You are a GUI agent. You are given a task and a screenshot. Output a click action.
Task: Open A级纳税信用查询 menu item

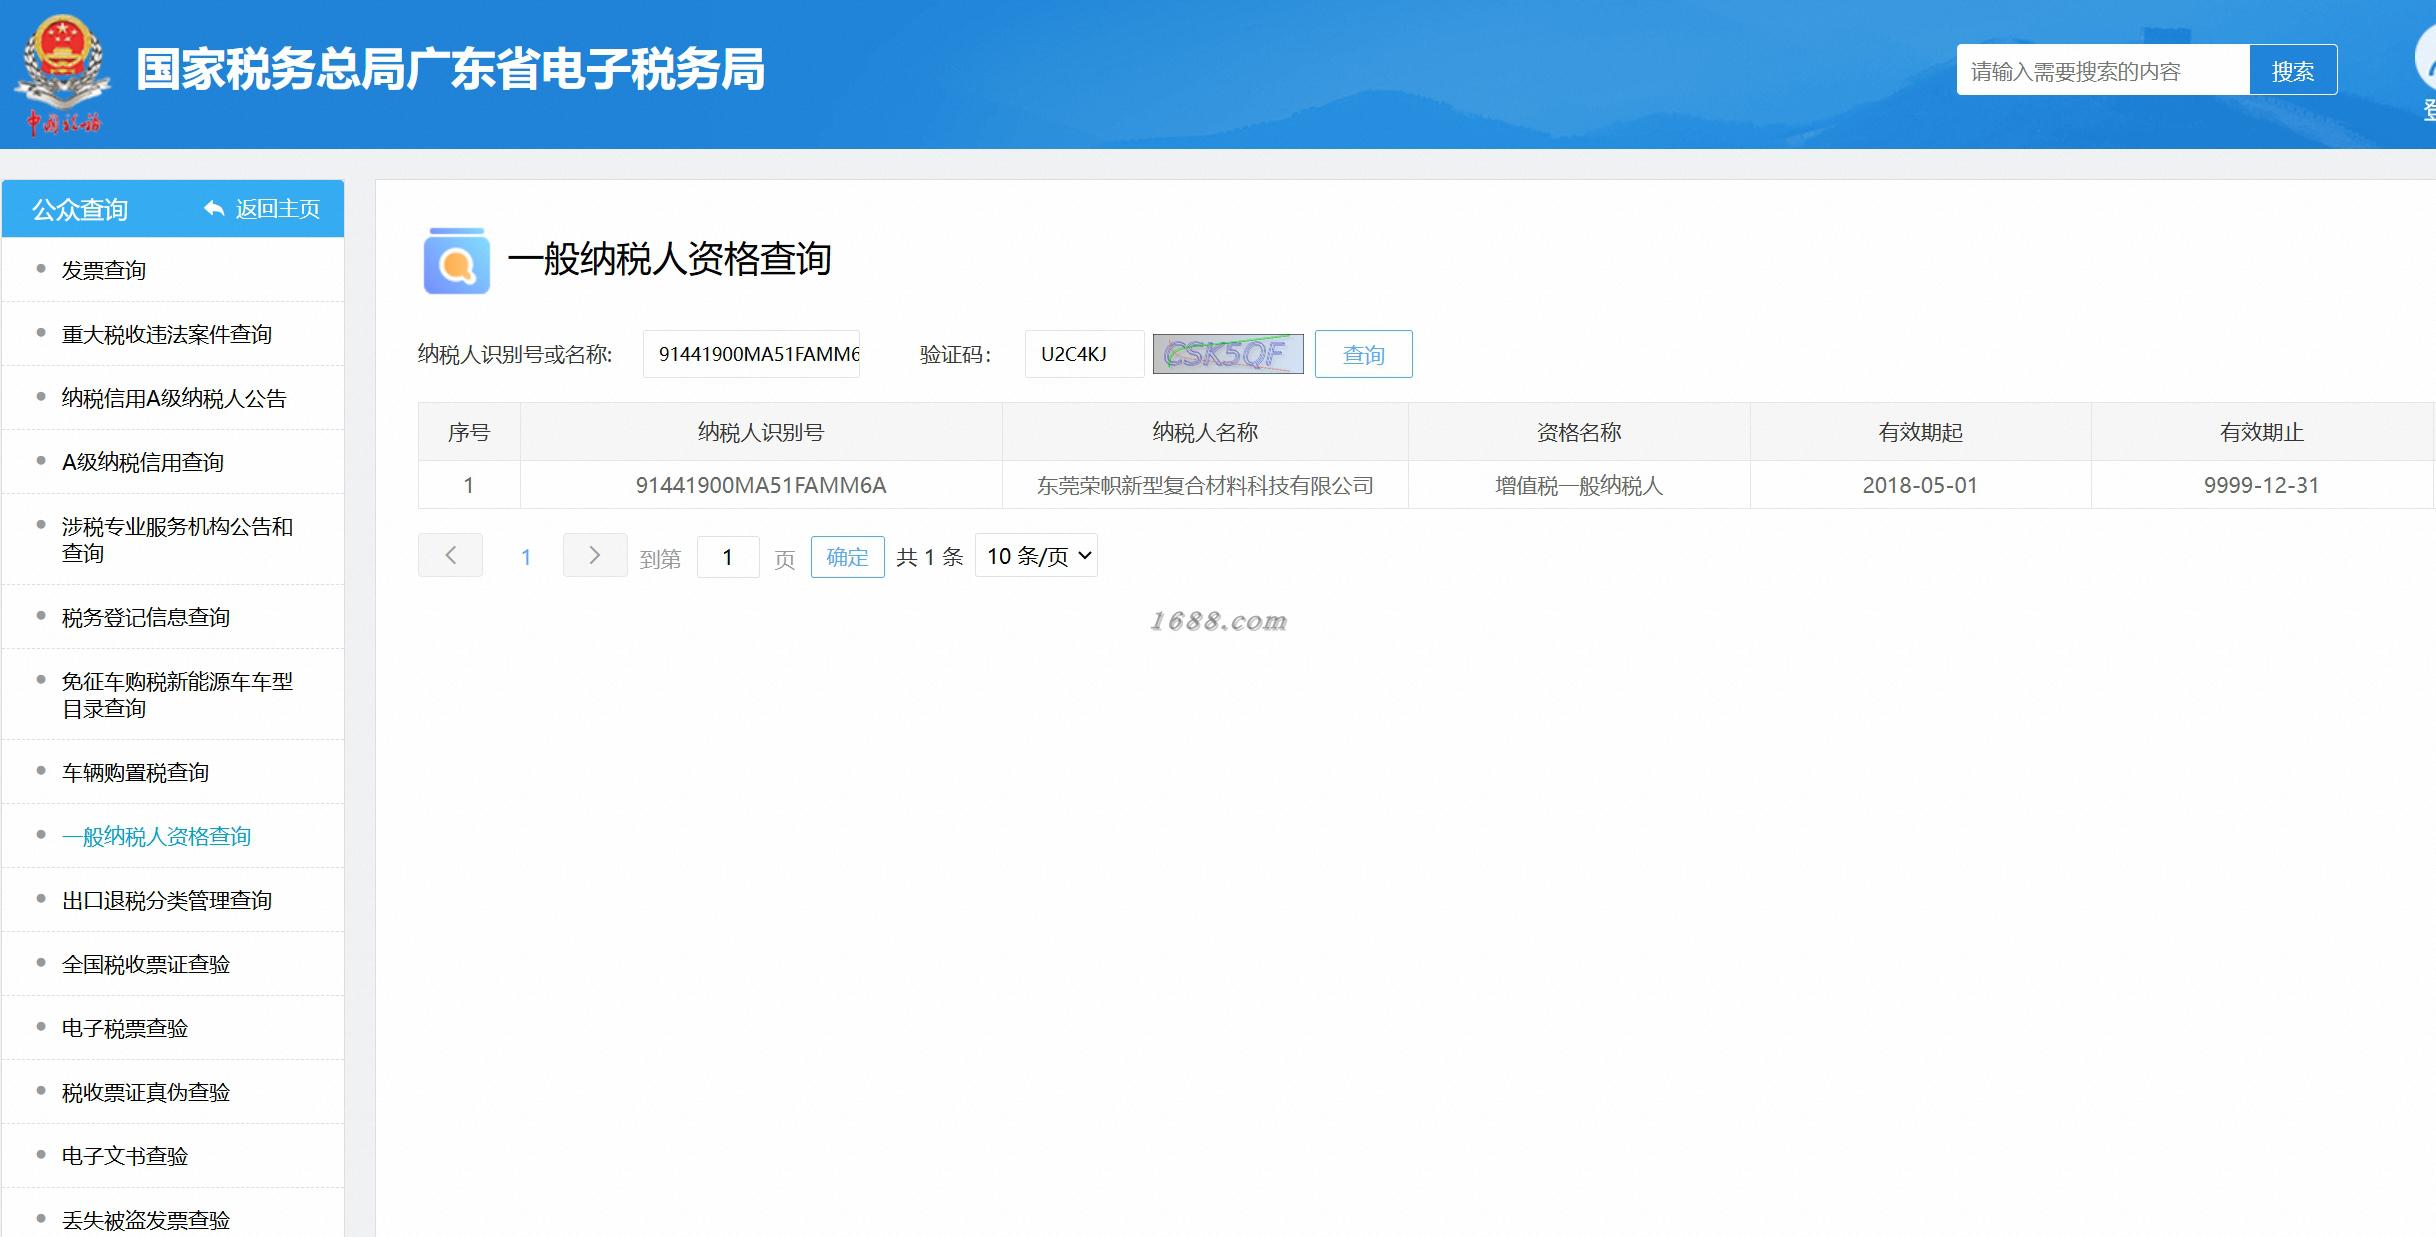pos(143,462)
